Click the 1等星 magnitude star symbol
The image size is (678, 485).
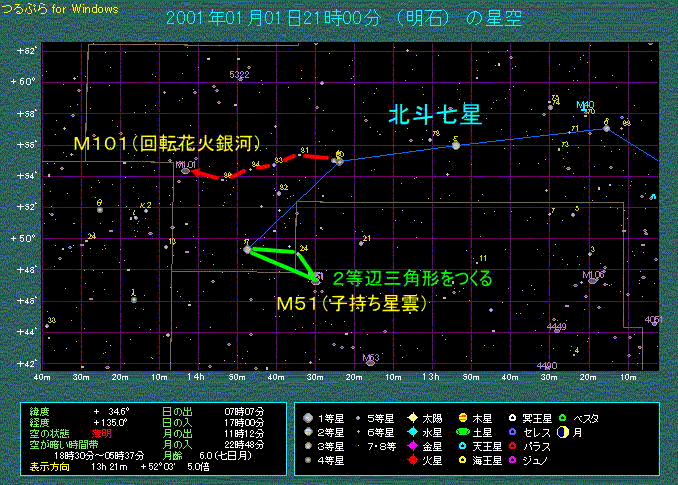tap(308, 417)
